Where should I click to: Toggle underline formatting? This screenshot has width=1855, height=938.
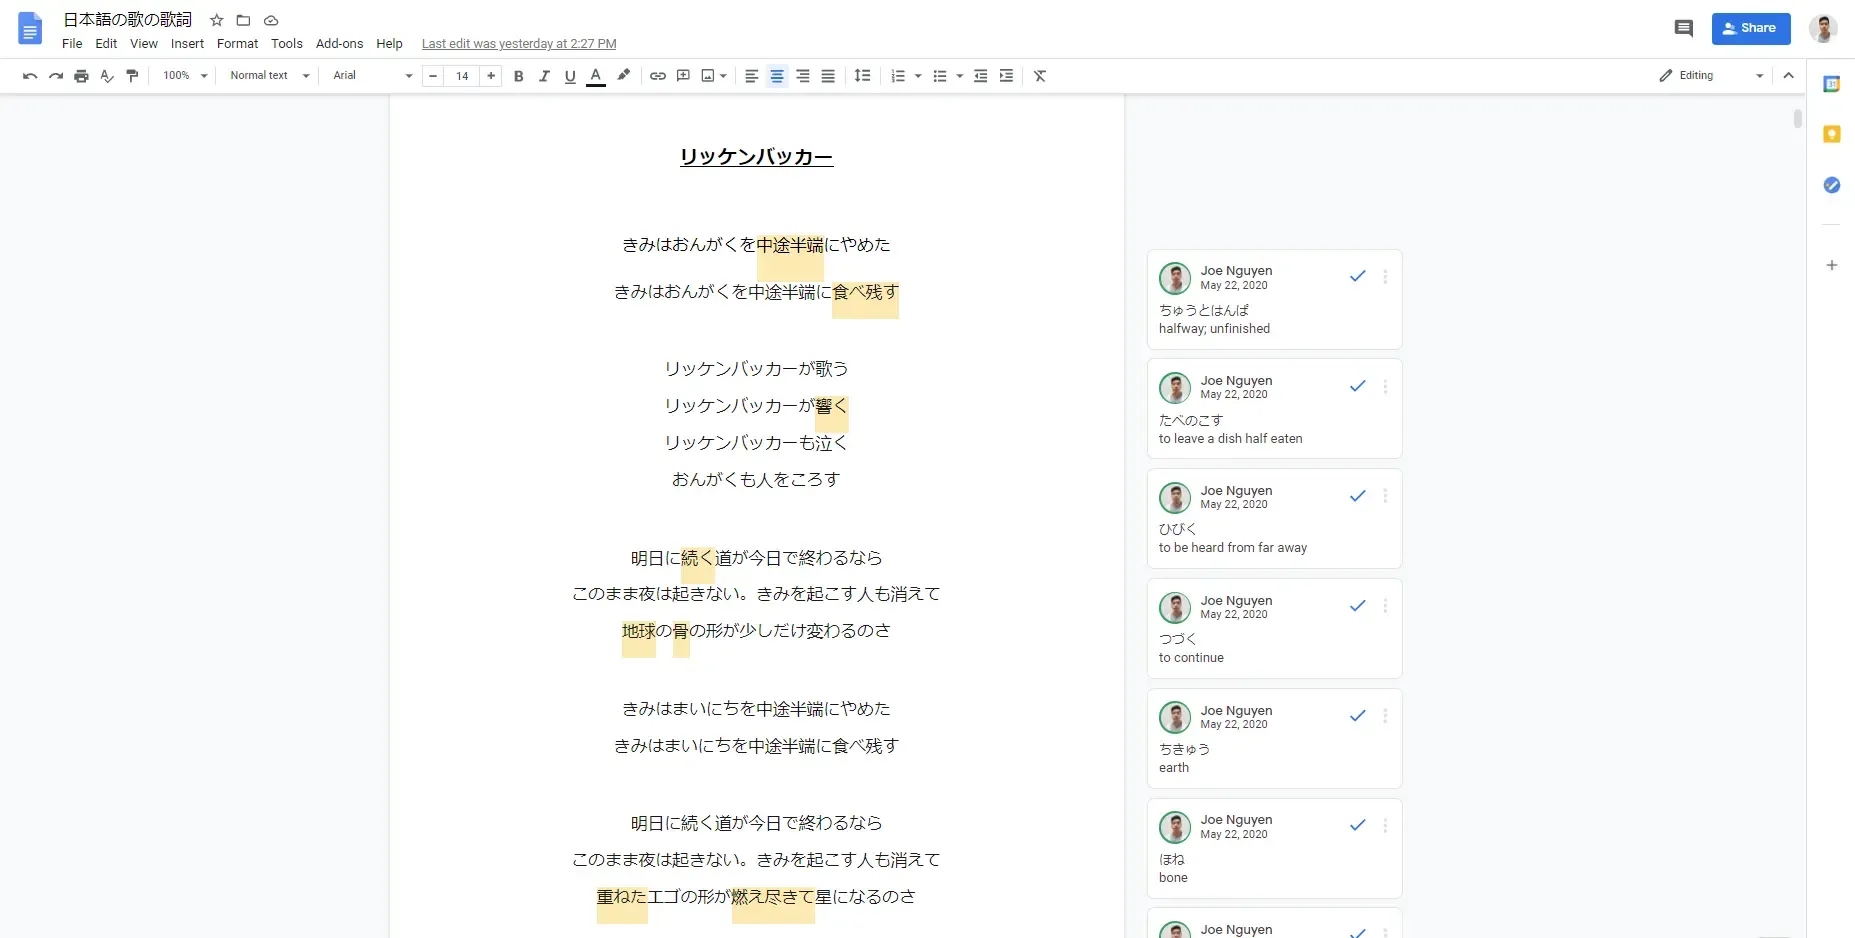(570, 76)
